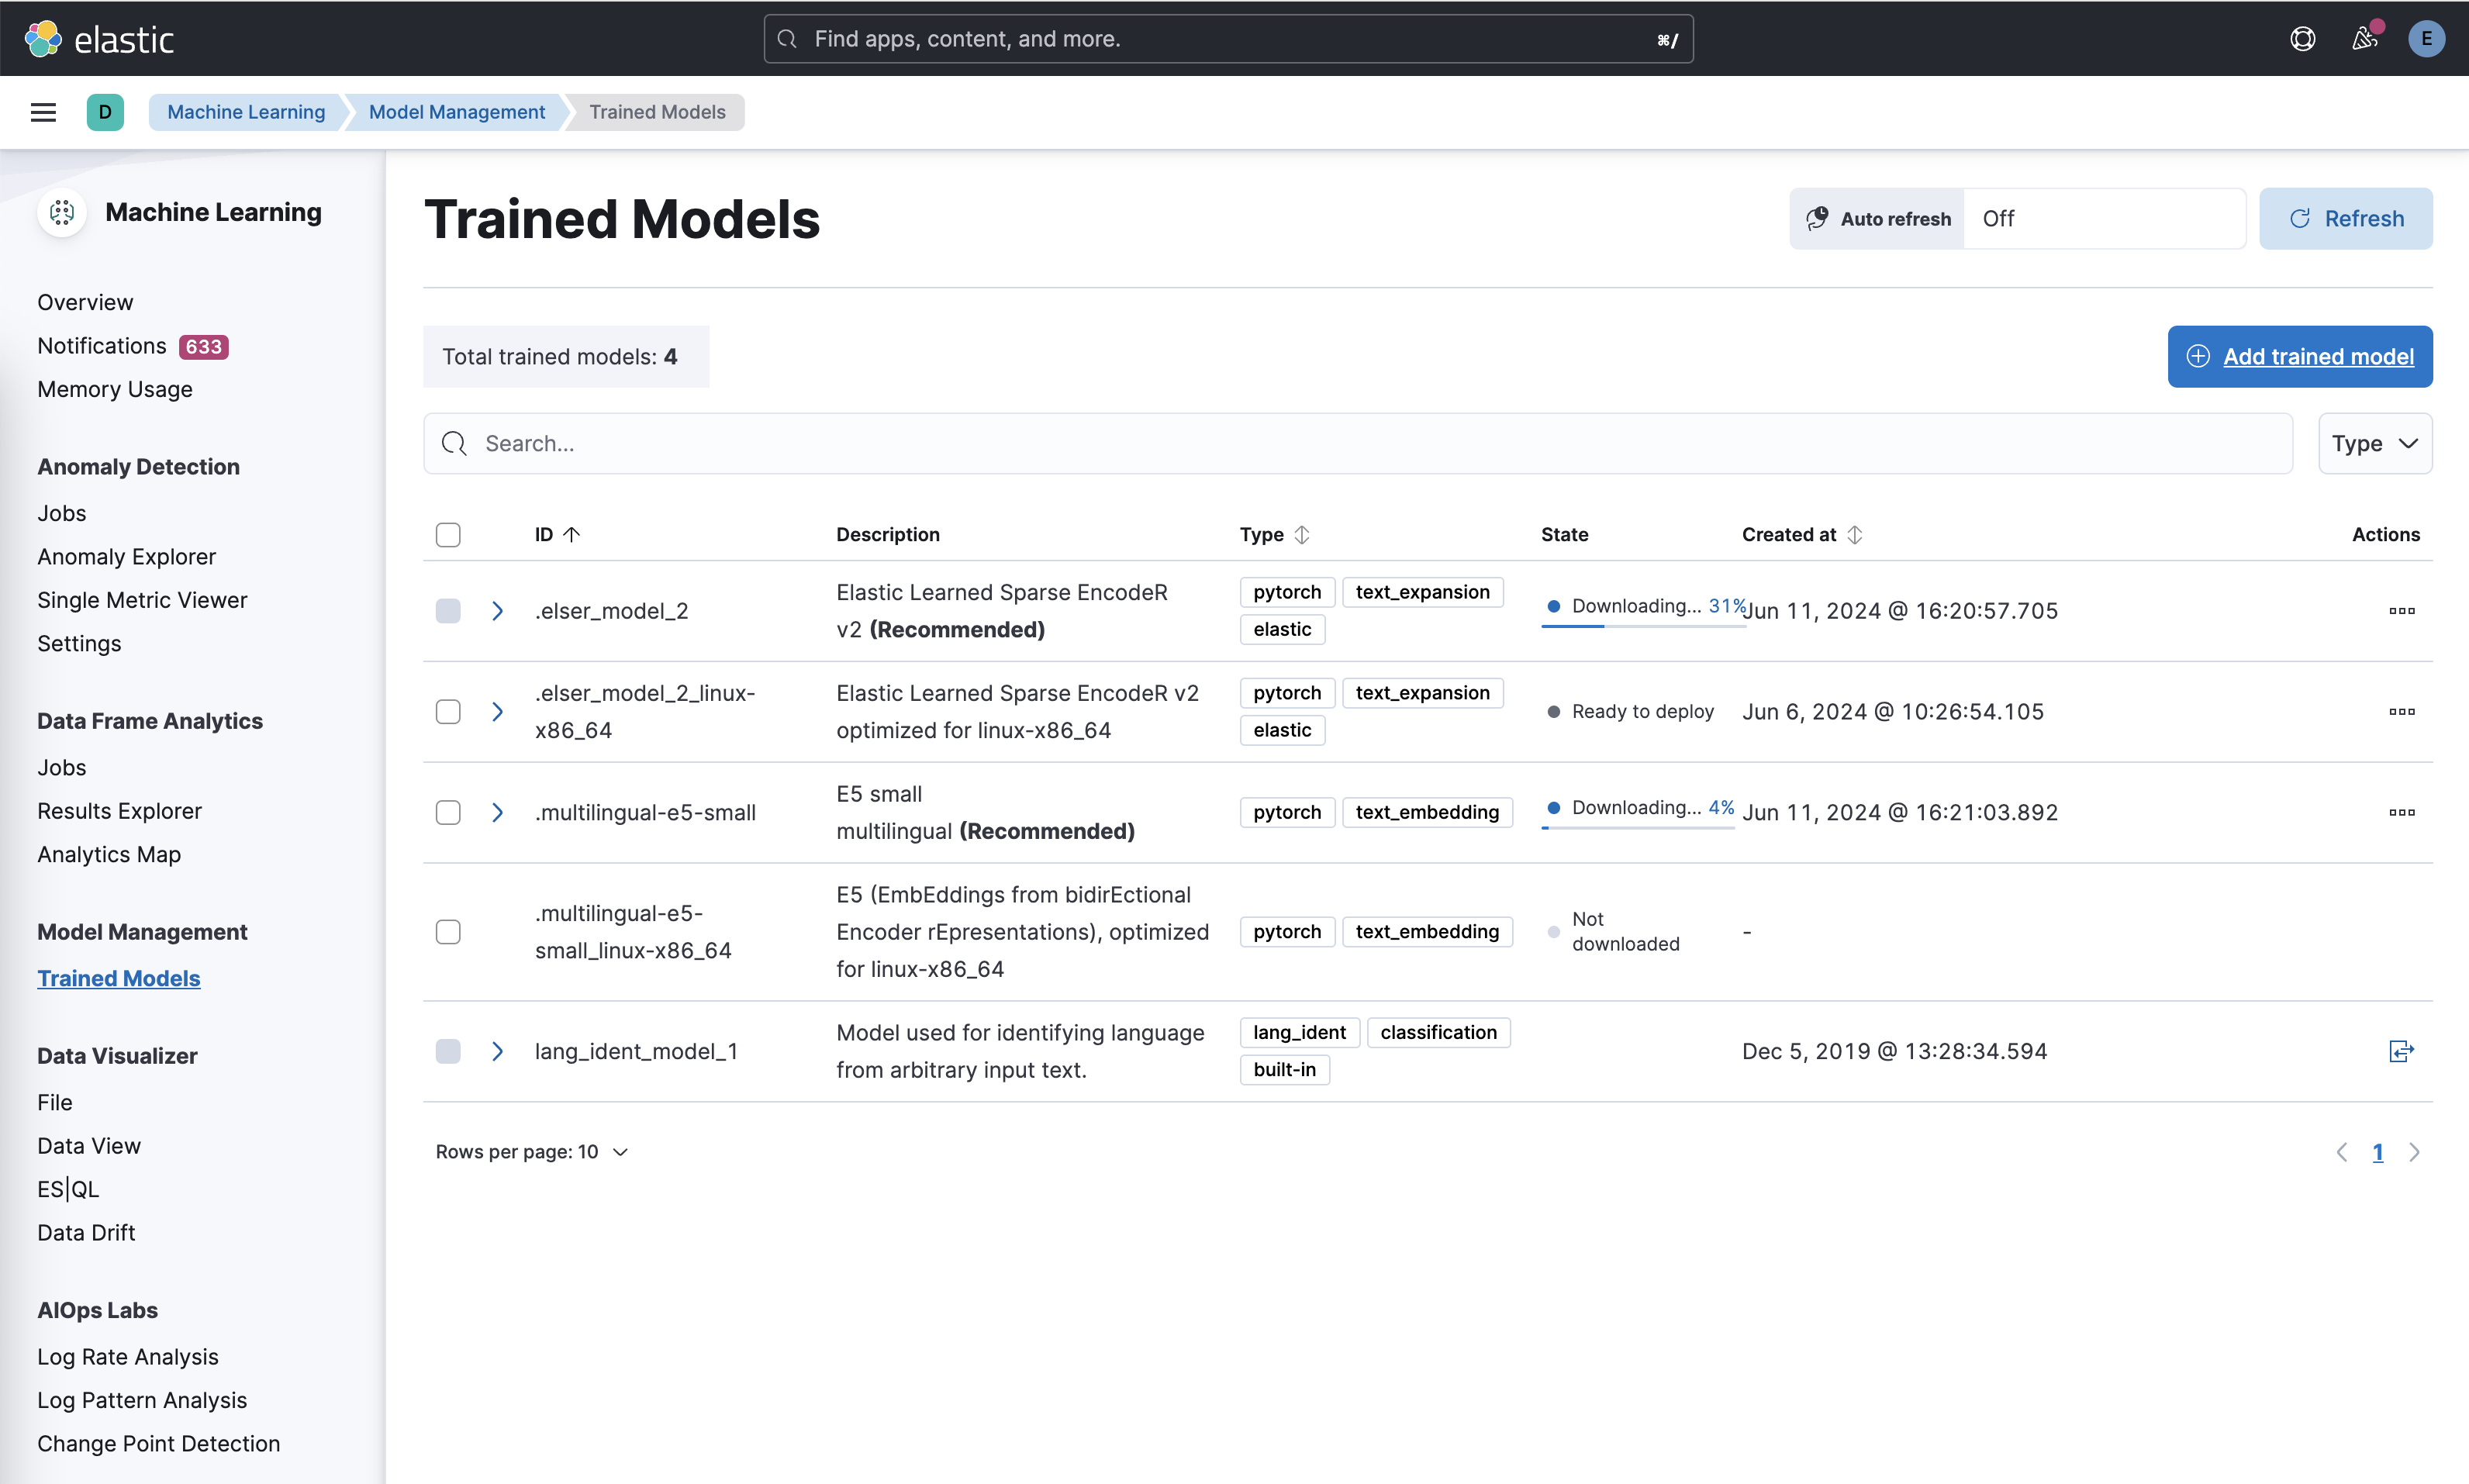Open actions menu for .elser_model_2_linux-x86_64
This screenshot has height=1484, width=2469.
tap(2402, 712)
